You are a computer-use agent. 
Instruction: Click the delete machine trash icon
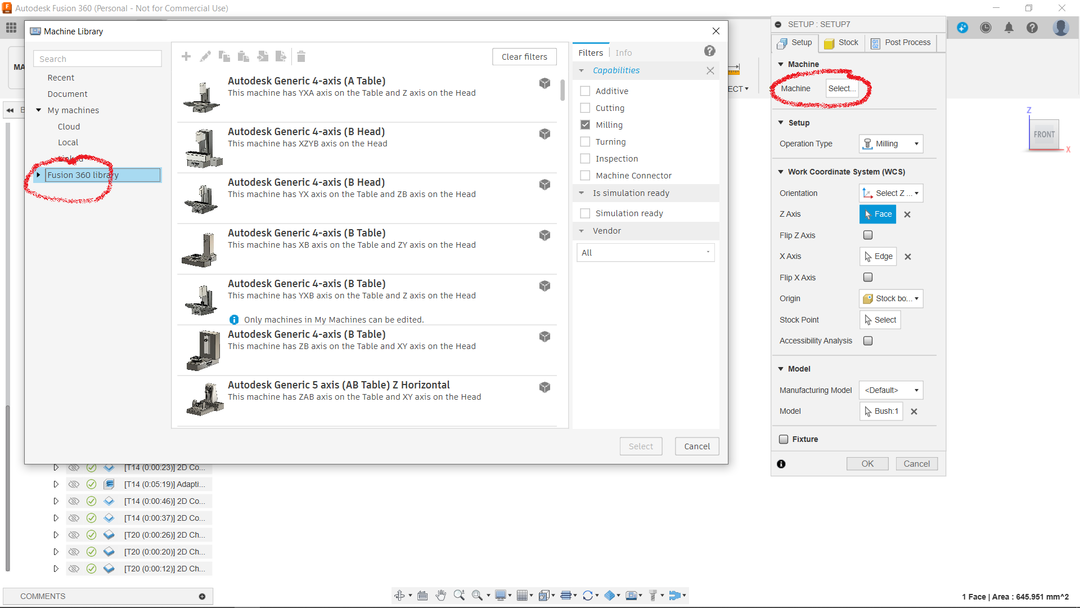point(301,57)
